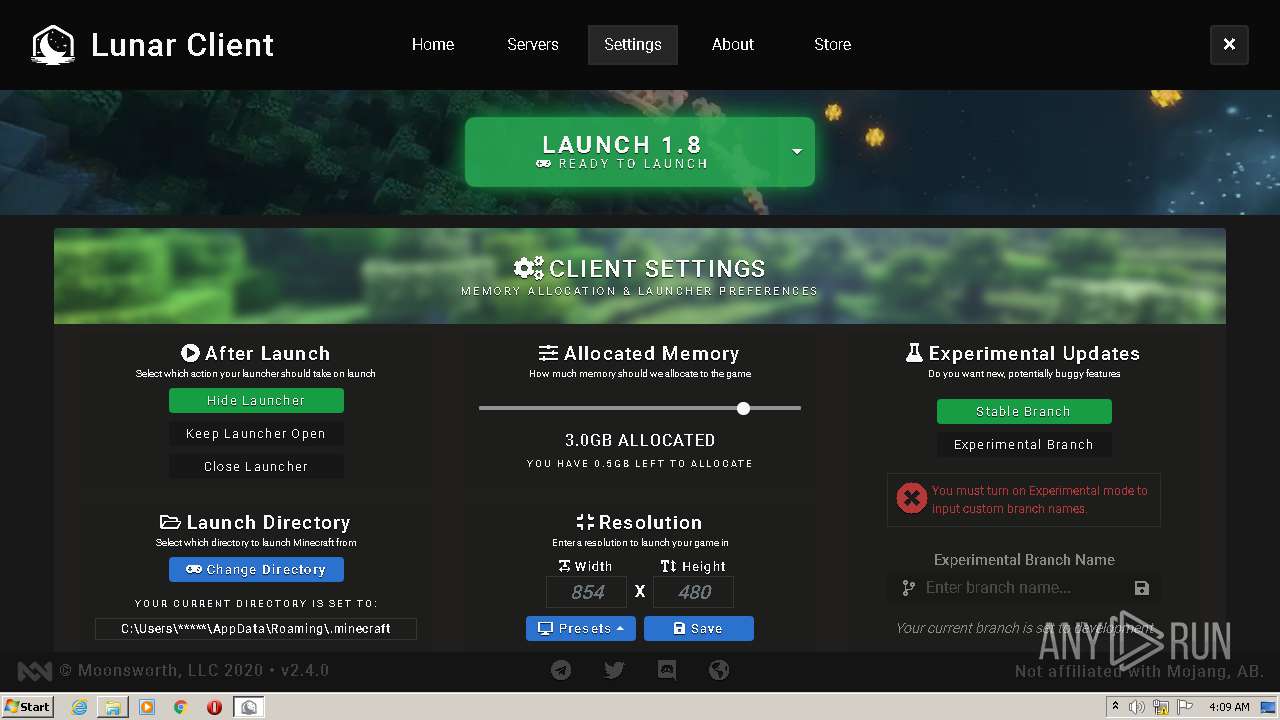Click in the Width resolution field
Image resolution: width=1280 pixels, height=720 pixels.
pyautogui.click(x=587, y=592)
